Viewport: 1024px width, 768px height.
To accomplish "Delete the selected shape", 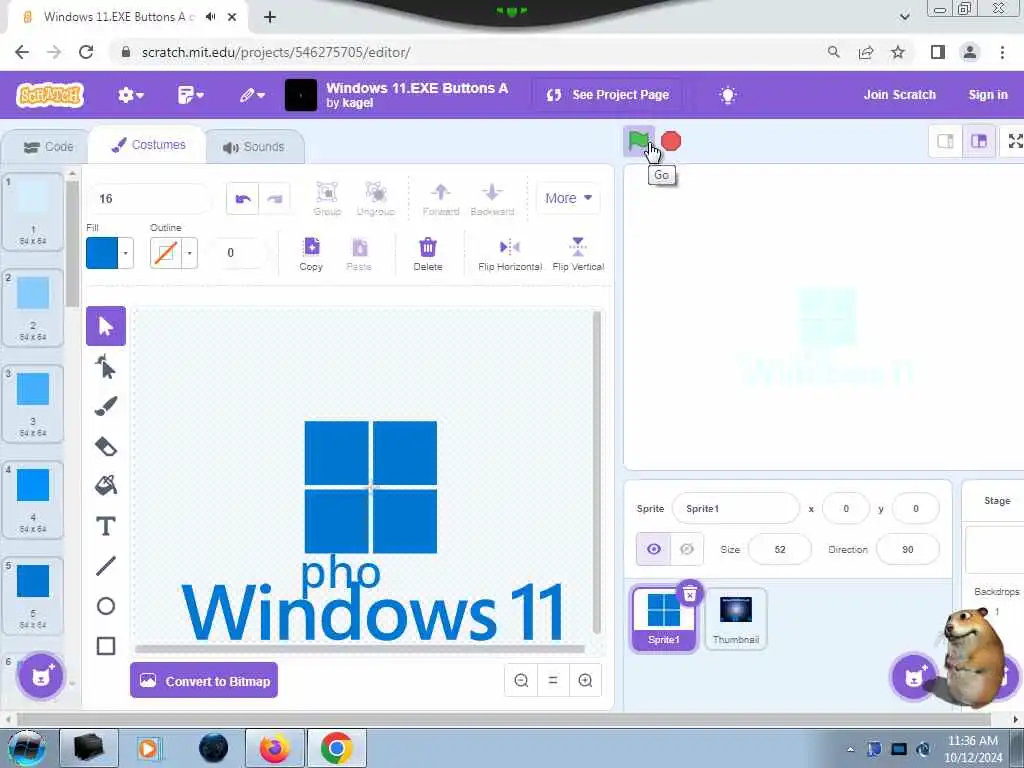I will click(x=428, y=253).
